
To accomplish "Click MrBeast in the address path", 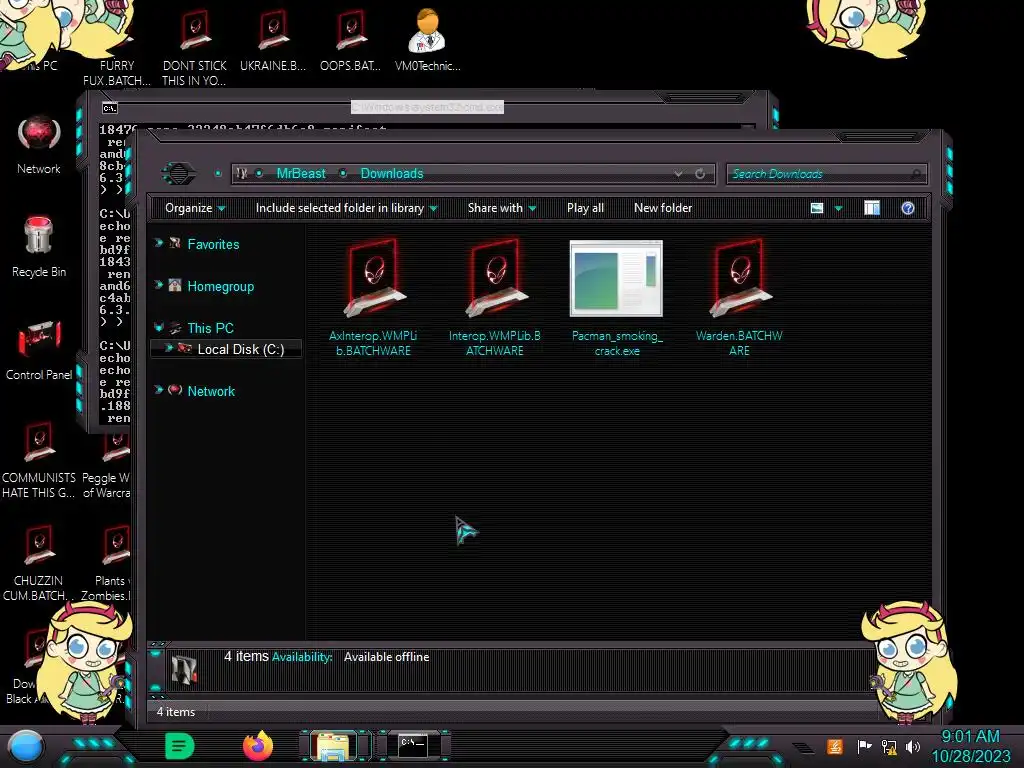I will 300,174.
